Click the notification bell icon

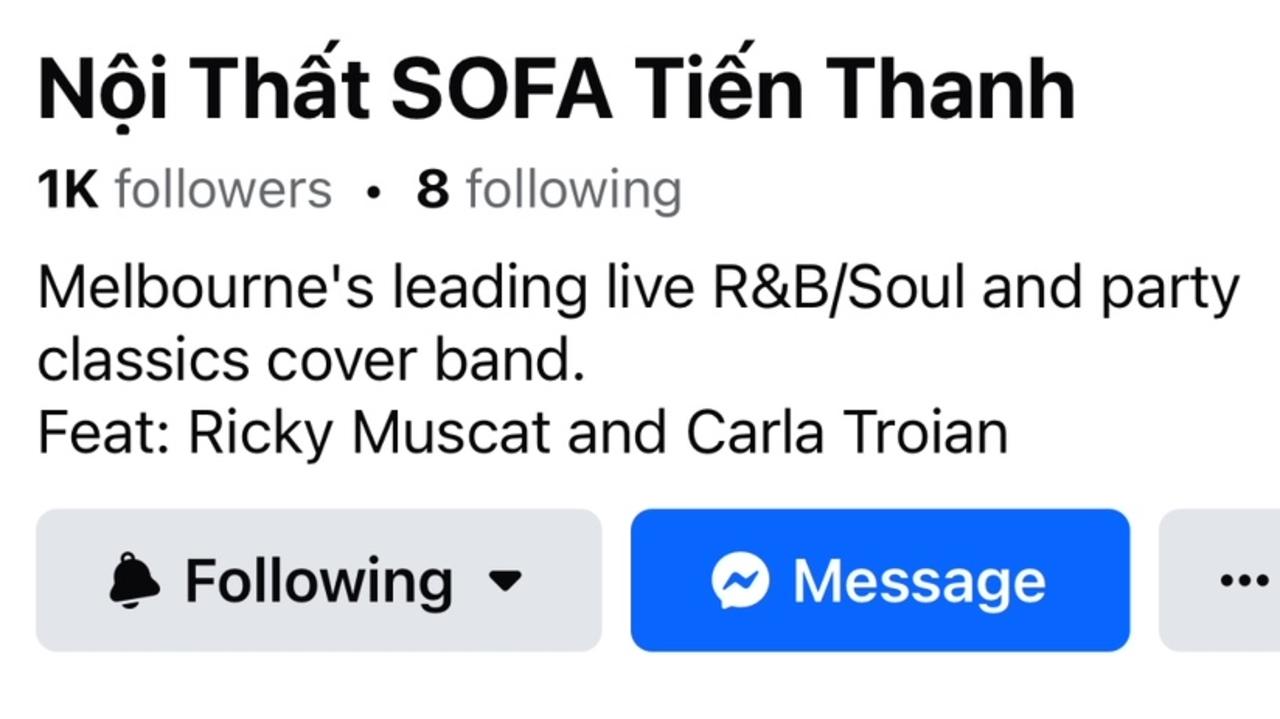pyautogui.click(x=134, y=580)
